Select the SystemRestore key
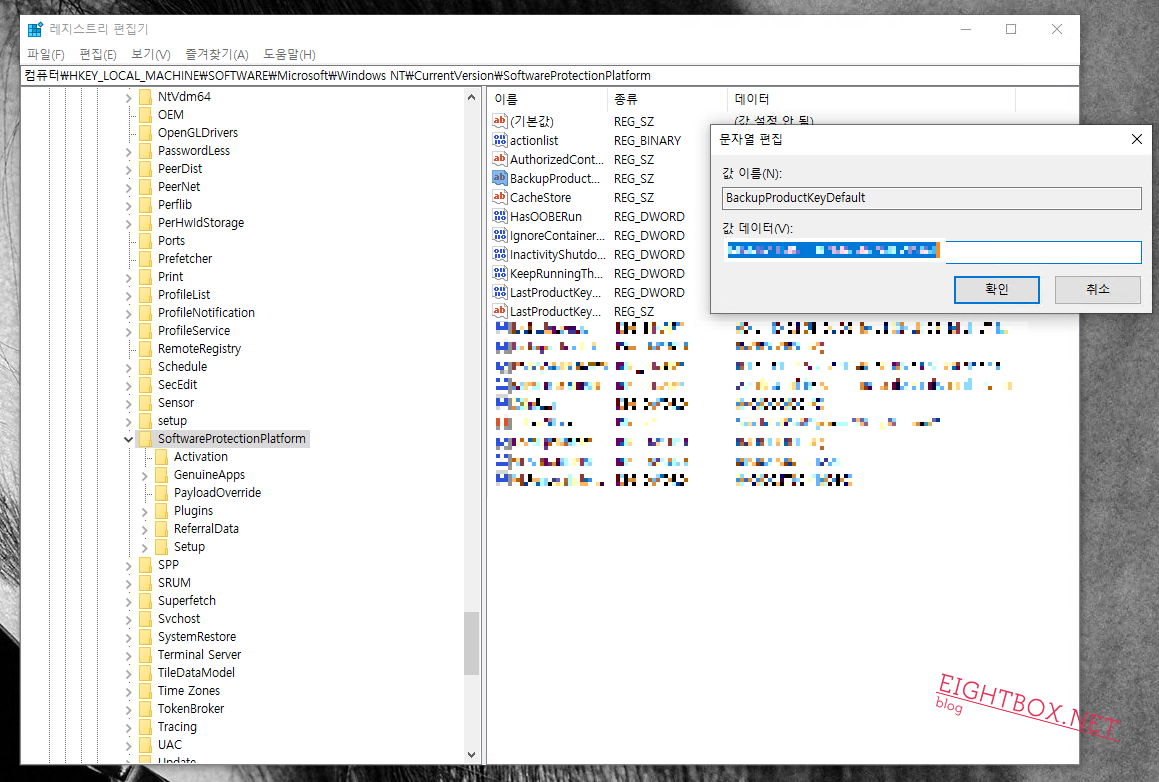The image size is (1159, 782). 197,636
